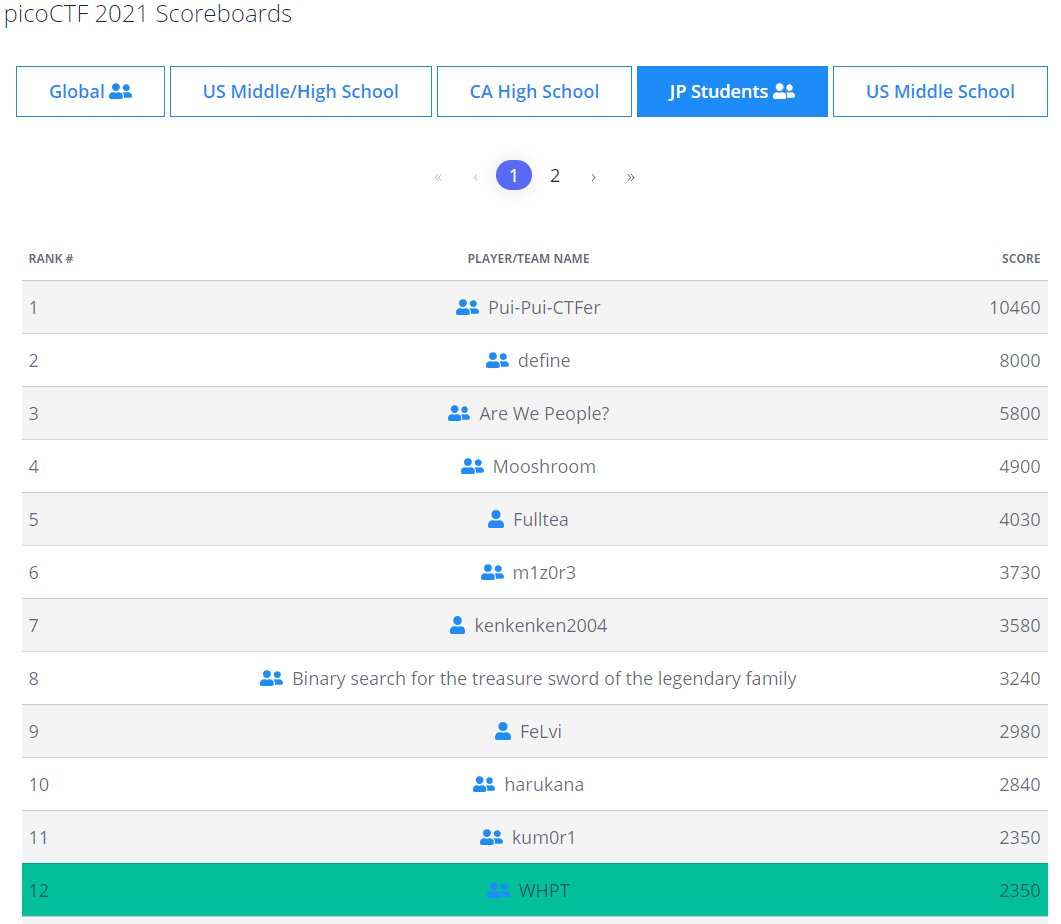Select the JP Students tab
Image resolution: width=1061 pixels, height=924 pixels.
tap(732, 91)
